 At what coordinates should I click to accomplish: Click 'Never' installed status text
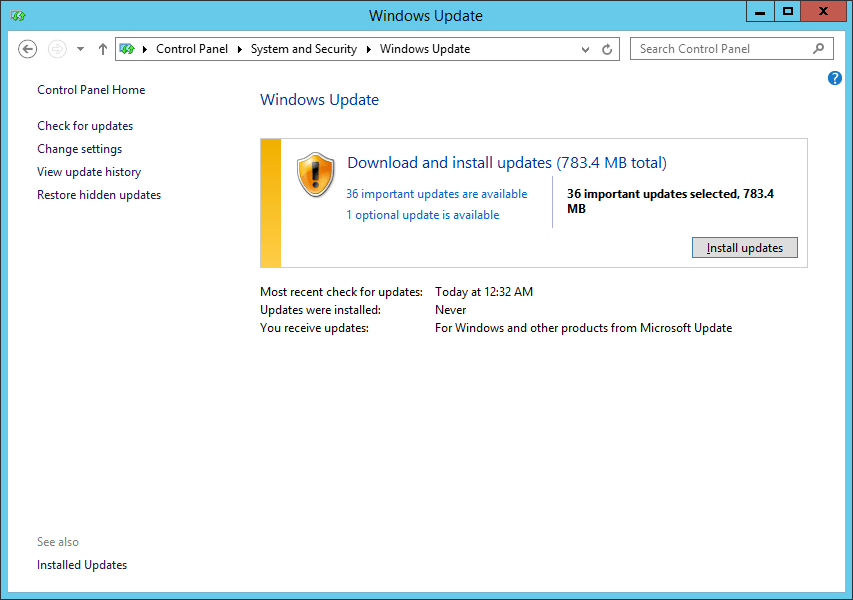coord(450,310)
